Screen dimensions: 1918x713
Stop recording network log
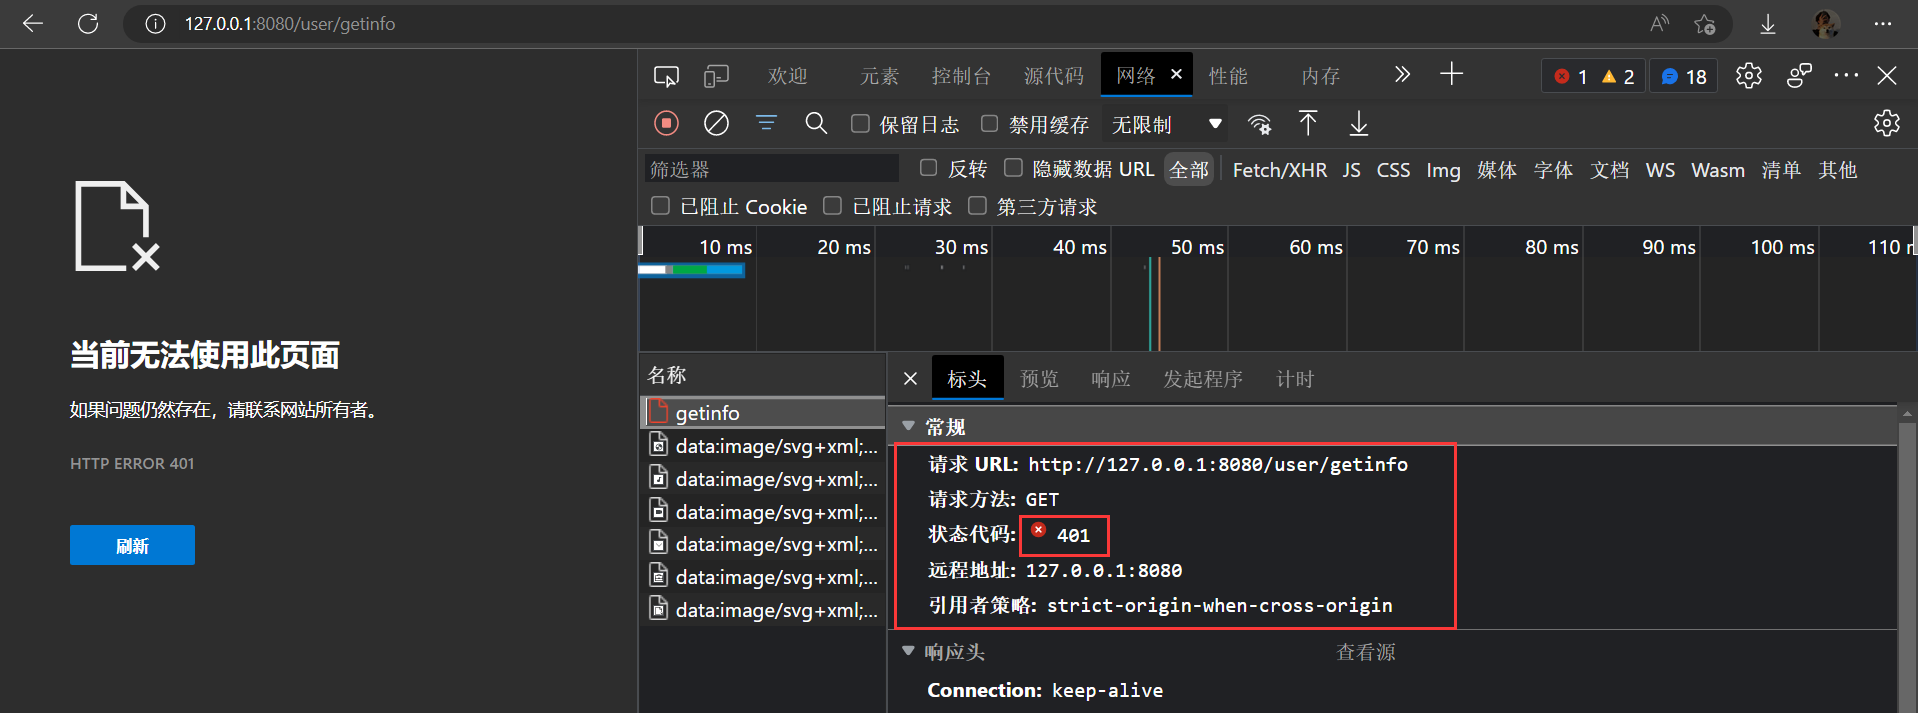(666, 123)
